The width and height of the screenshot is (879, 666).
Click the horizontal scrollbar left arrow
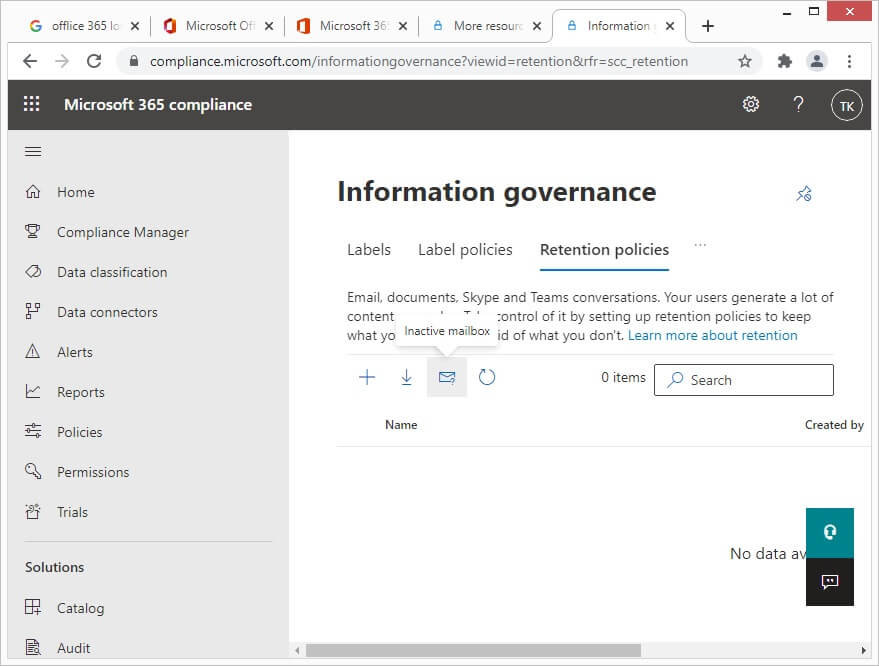[297, 650]
